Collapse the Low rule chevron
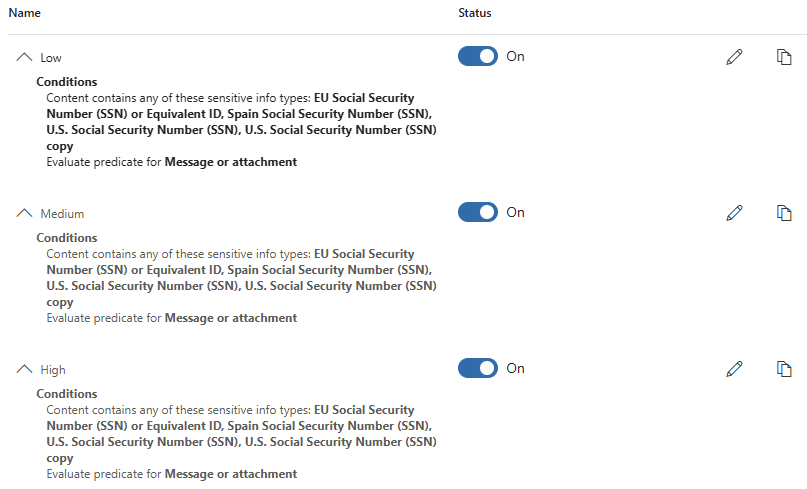This screenshot has width=807, height=489. click(x=25, y=58)
